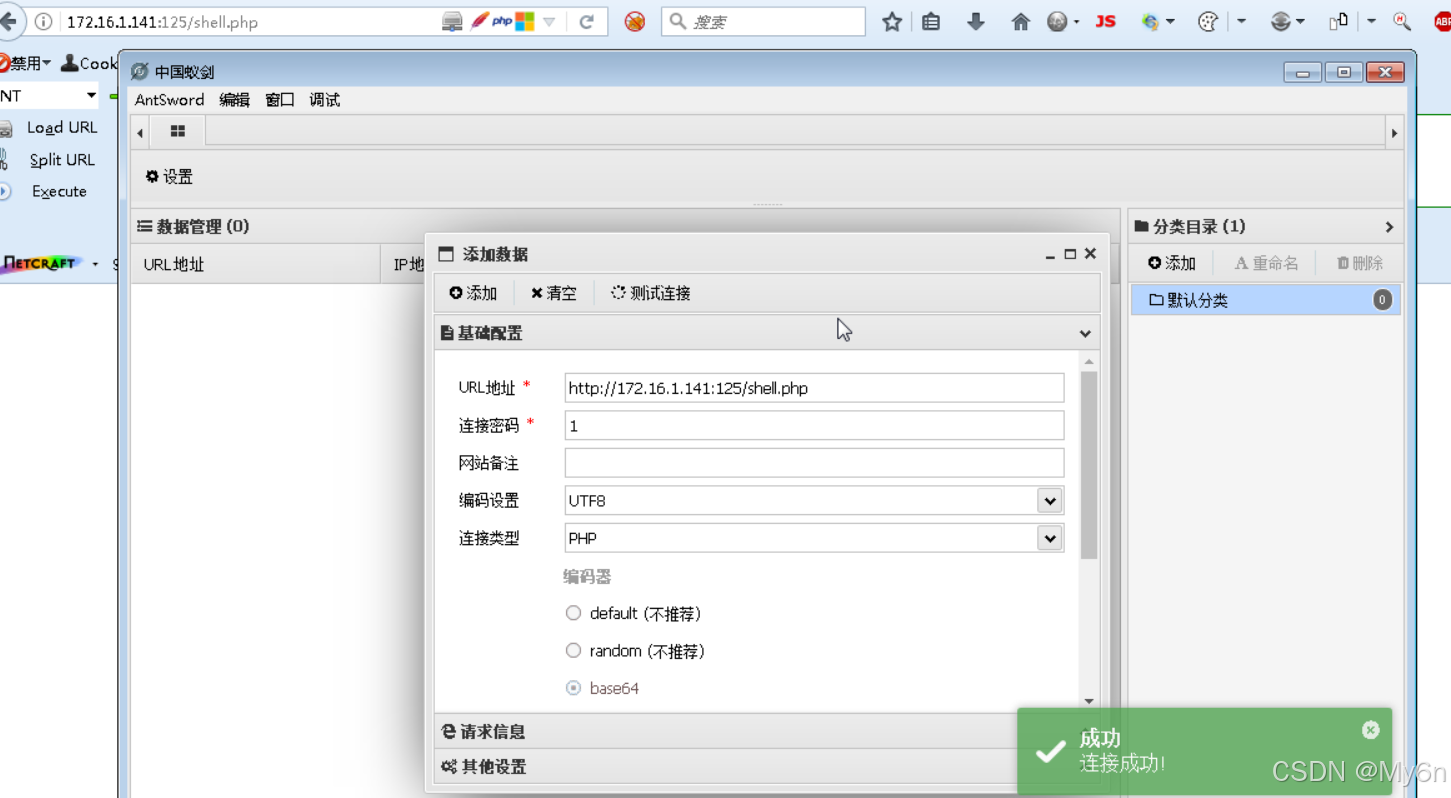This screenshot has height=798, width=1451.
Task: Click the 网站备注 input field
Action: coord(814,463)
